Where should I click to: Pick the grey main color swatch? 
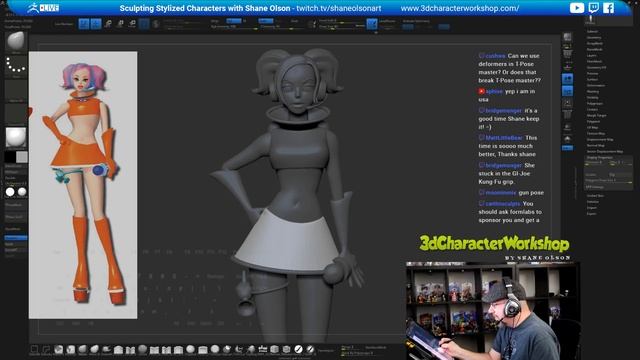coord(22,157)
